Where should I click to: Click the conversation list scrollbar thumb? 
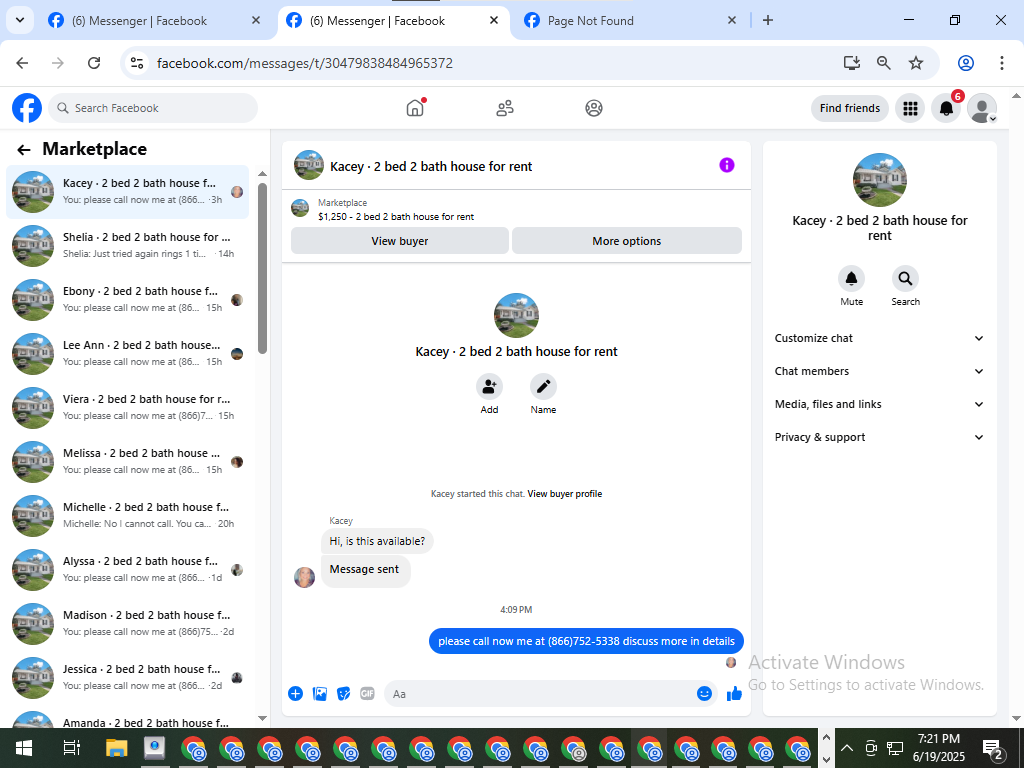coord(263,268)
